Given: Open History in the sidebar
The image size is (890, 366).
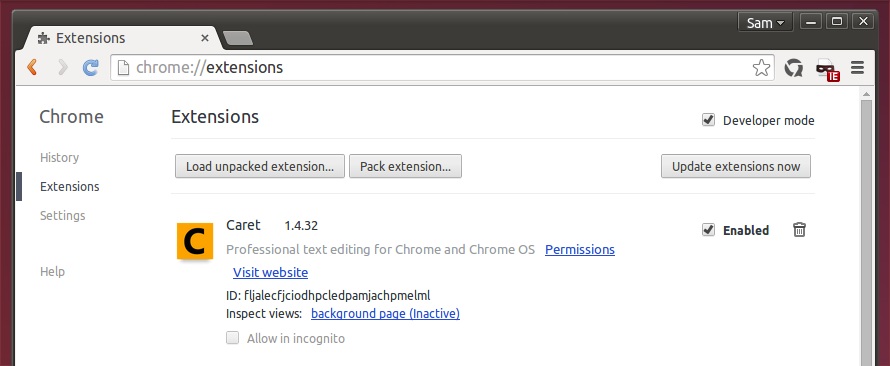Looking at the screenshot, I should tap(60, 158).
